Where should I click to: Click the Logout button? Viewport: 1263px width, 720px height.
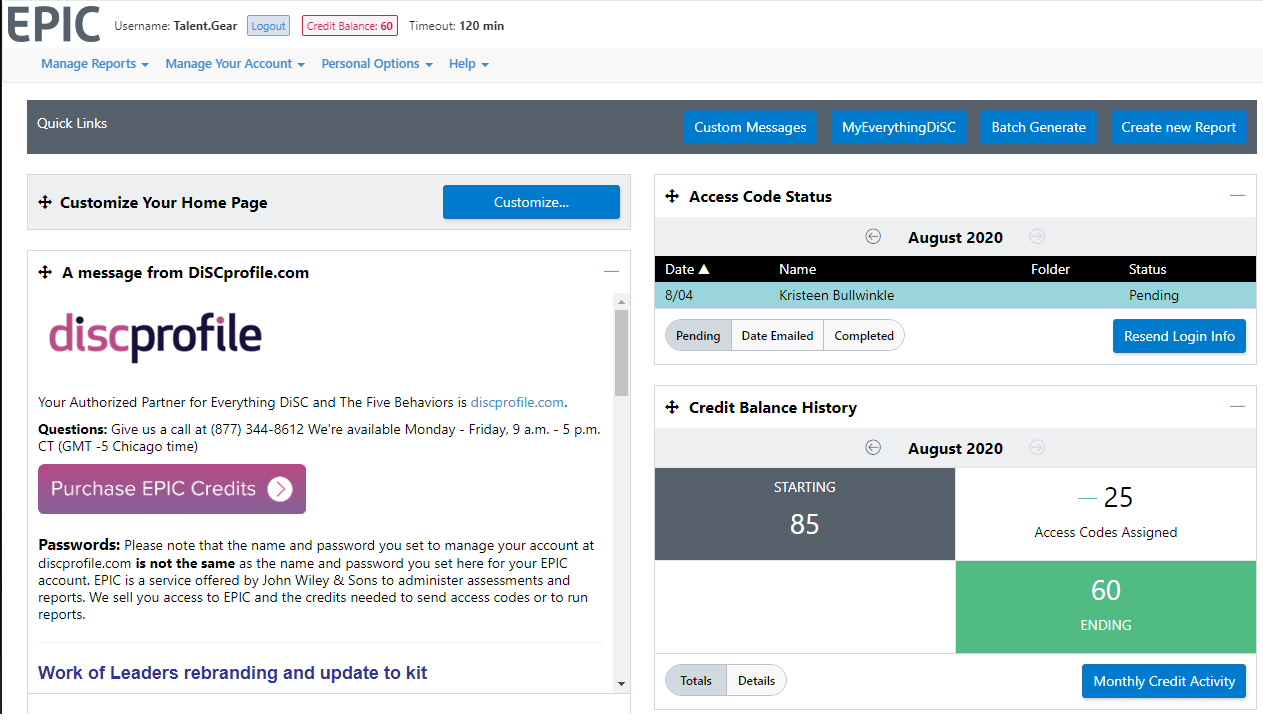coord(269,26)
